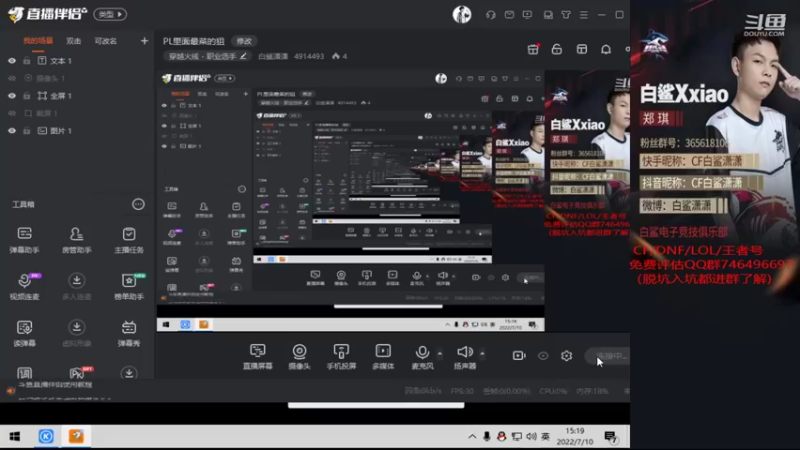
Task: Hide the 文本 1 layer
Action: click(x=12, y=61)
